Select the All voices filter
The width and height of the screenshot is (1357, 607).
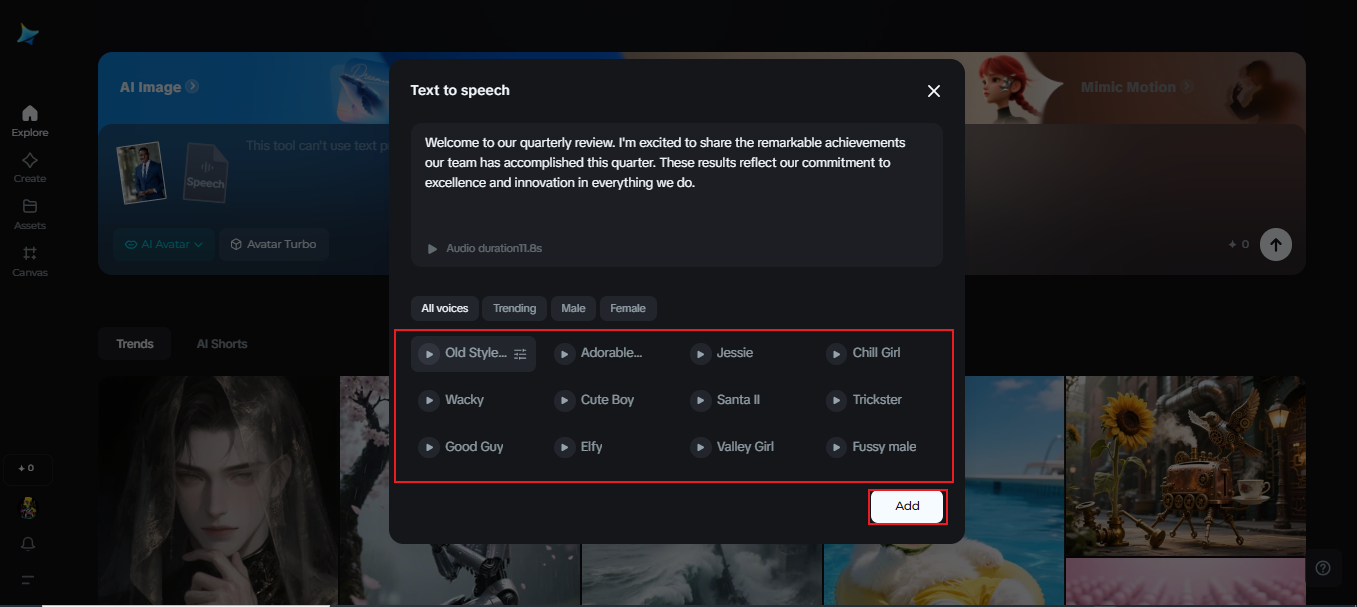pyautogui.click(x=445, y=308)
